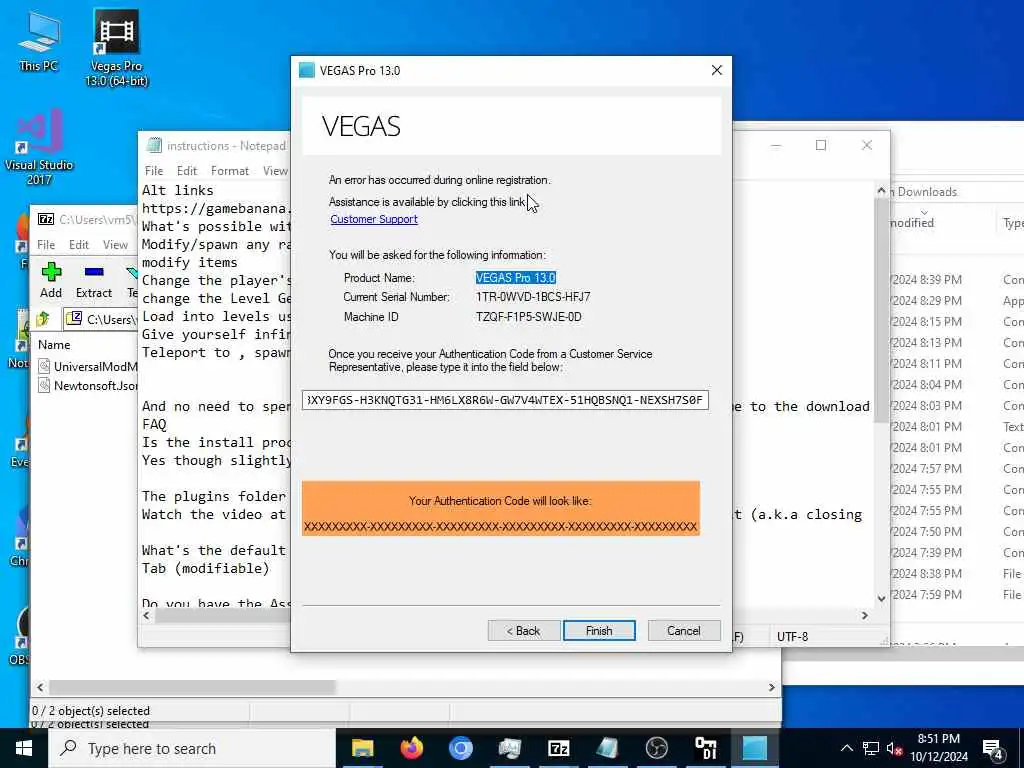Click 7-Zip scrollbar left arrow

coord(40,687)
